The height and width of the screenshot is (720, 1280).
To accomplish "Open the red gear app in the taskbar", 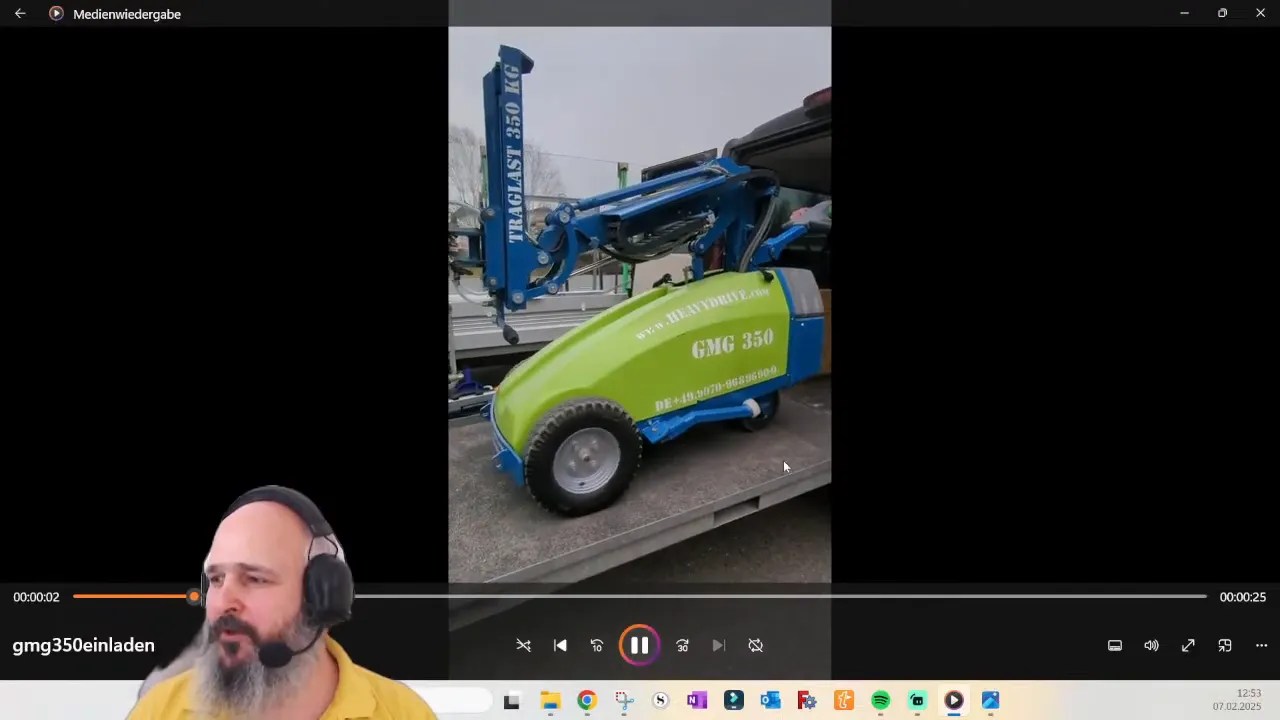I will [x=807, y=701].
